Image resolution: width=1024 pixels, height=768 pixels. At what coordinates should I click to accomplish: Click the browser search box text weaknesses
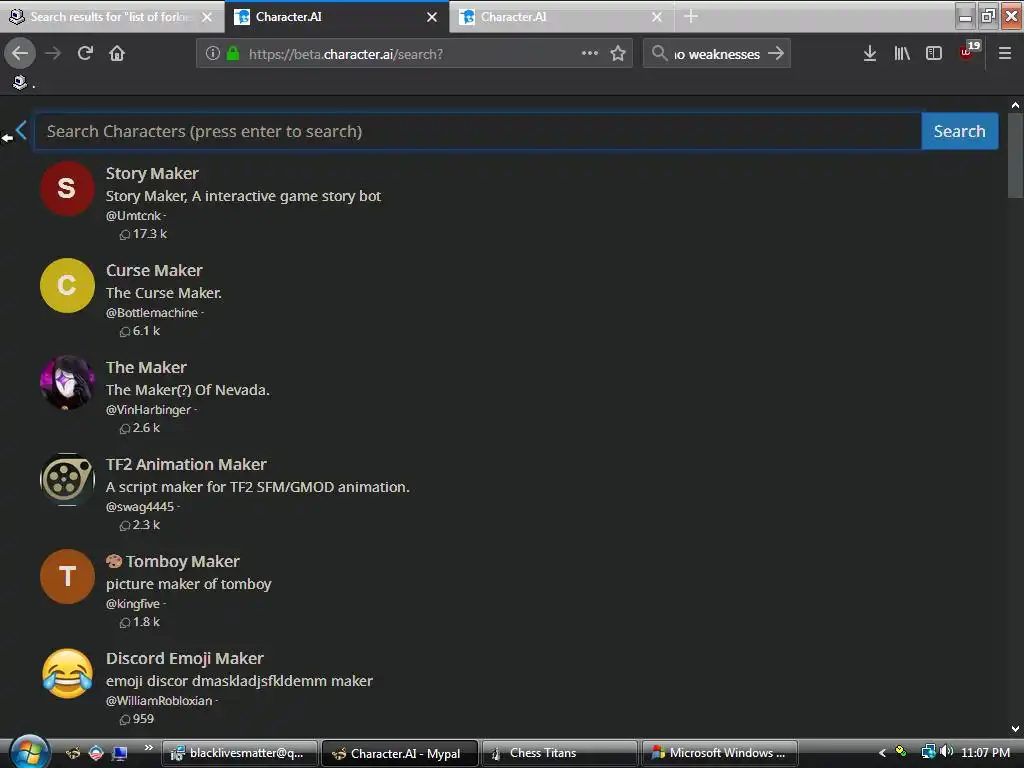(x=717, y=54)
